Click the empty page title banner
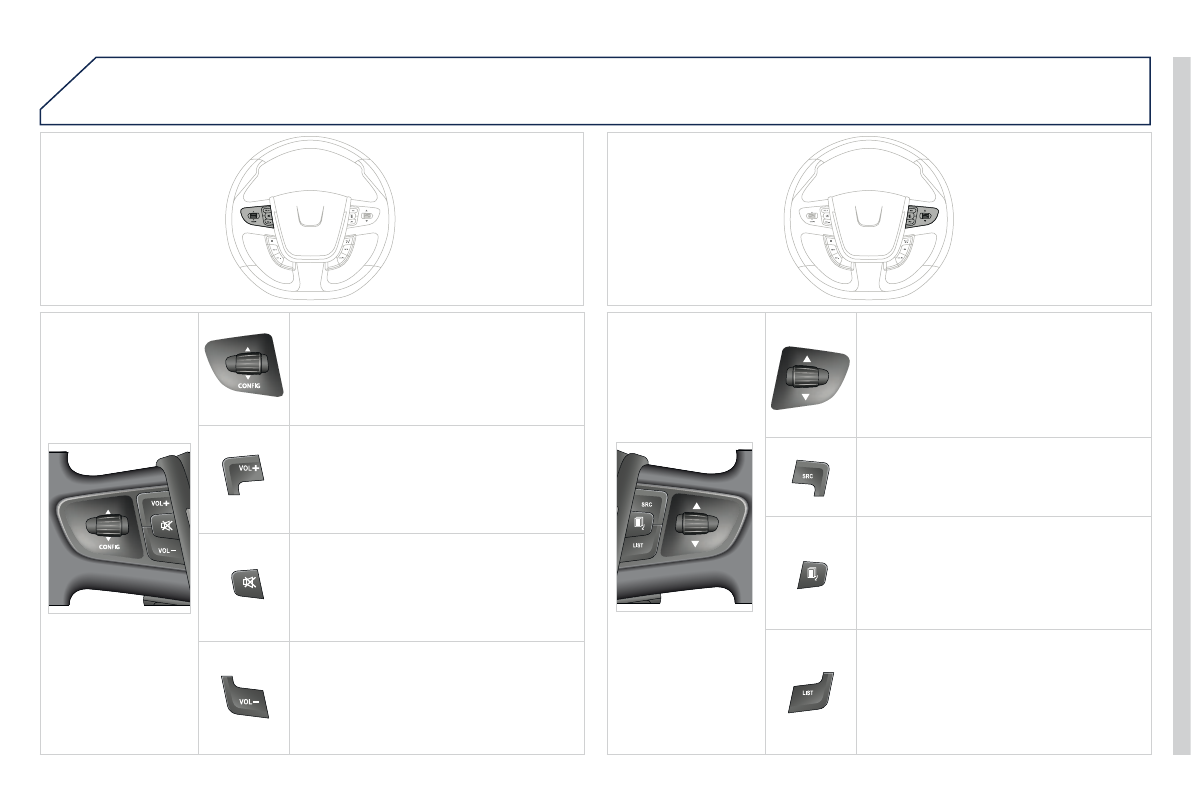Viewport: 1191px width, 794px height. [x=596, y=90]
